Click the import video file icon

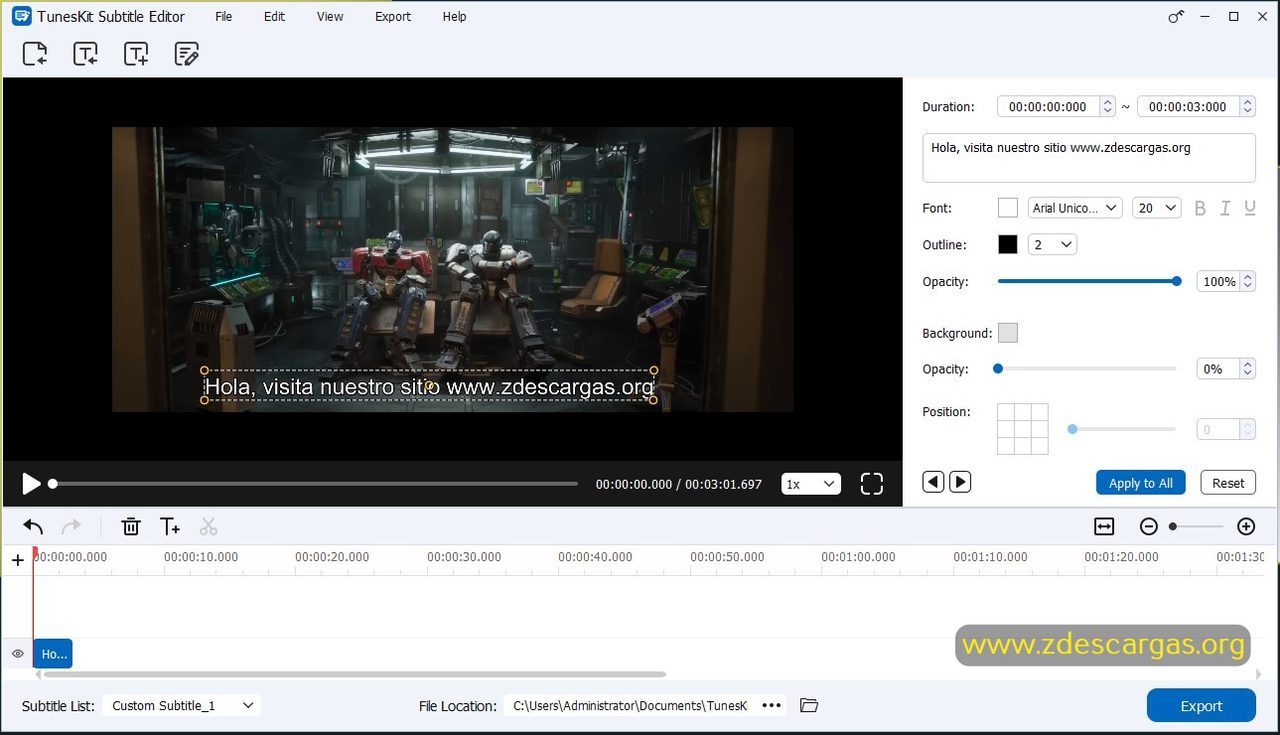coord(35,54)
